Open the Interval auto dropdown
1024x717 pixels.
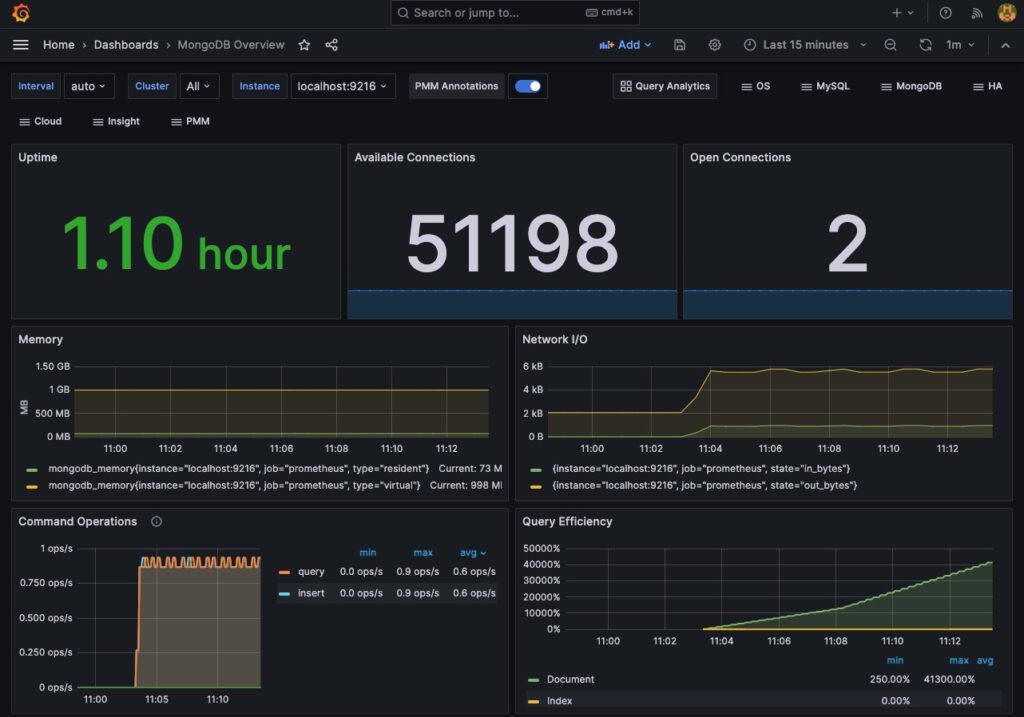[89, 86]
